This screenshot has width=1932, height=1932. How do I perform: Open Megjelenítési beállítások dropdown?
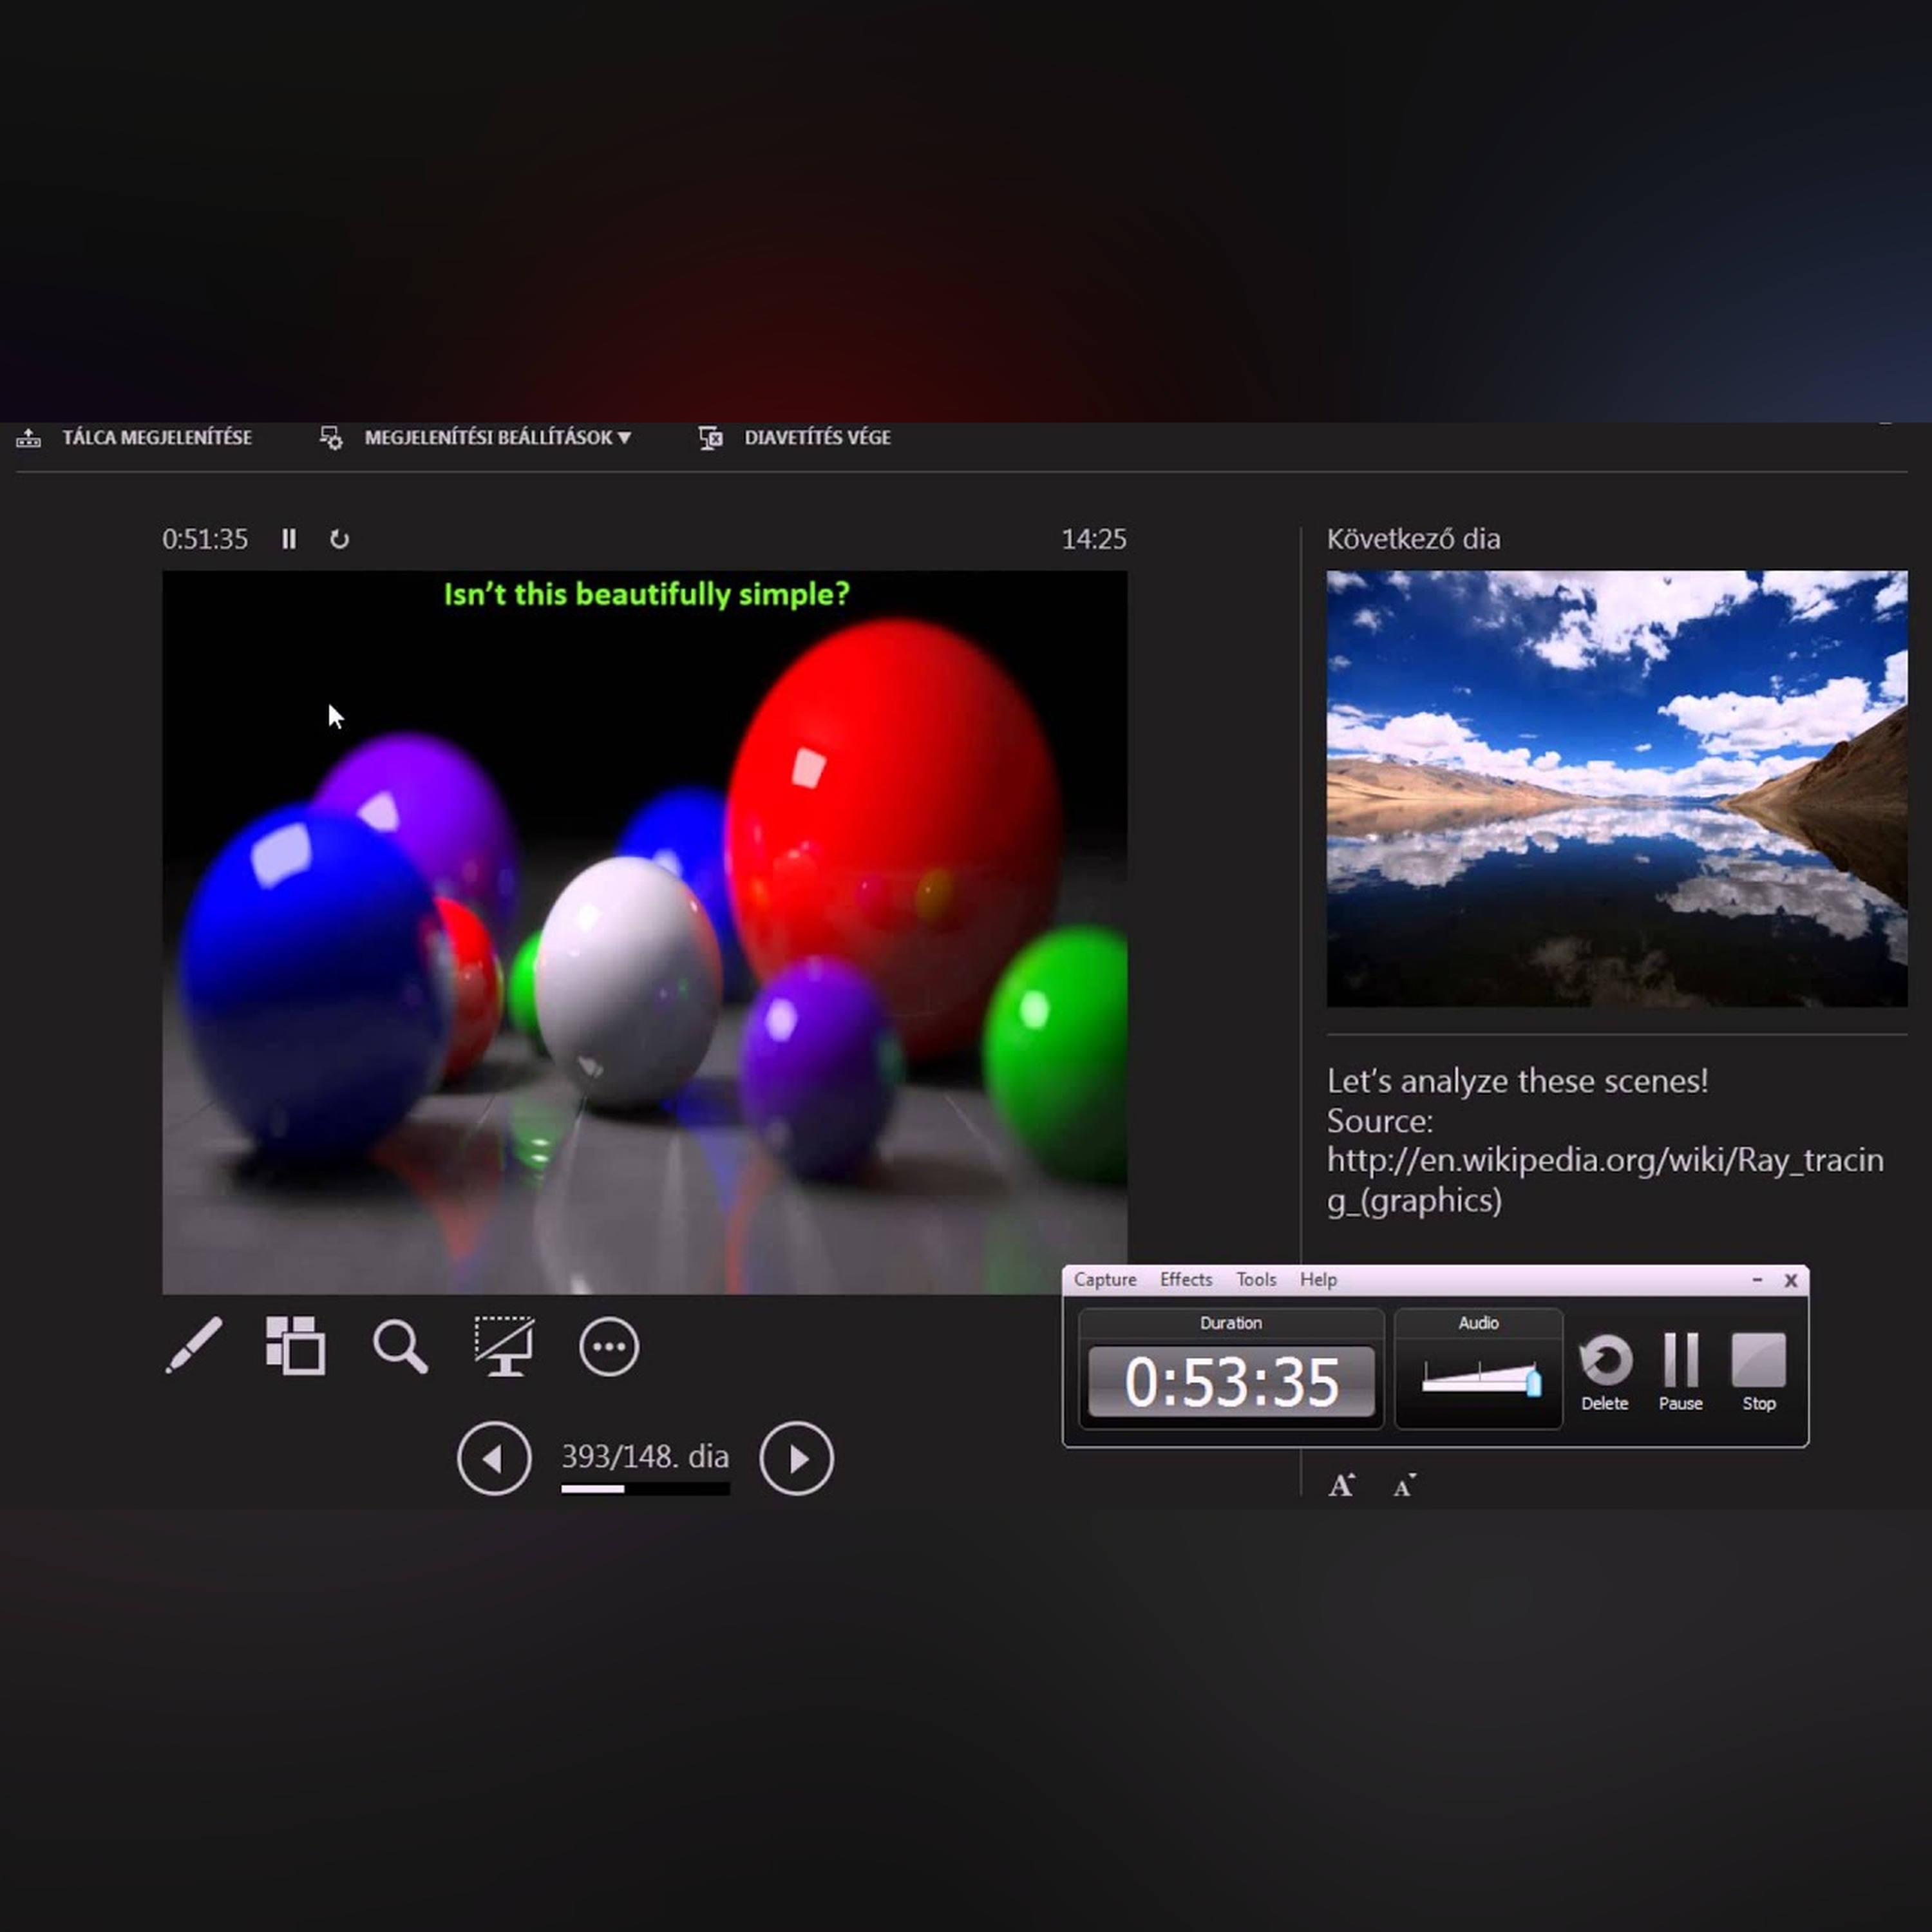[x=475, y=437]
